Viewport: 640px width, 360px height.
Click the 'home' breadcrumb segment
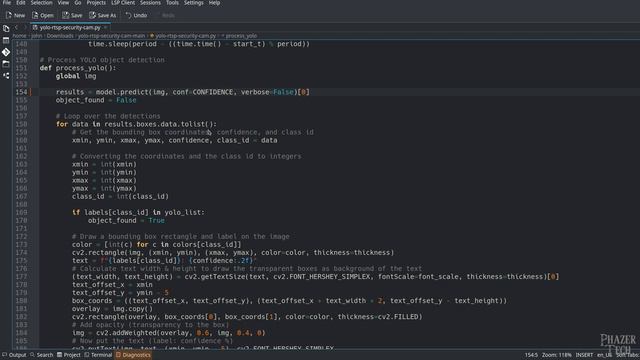point(19,36)
